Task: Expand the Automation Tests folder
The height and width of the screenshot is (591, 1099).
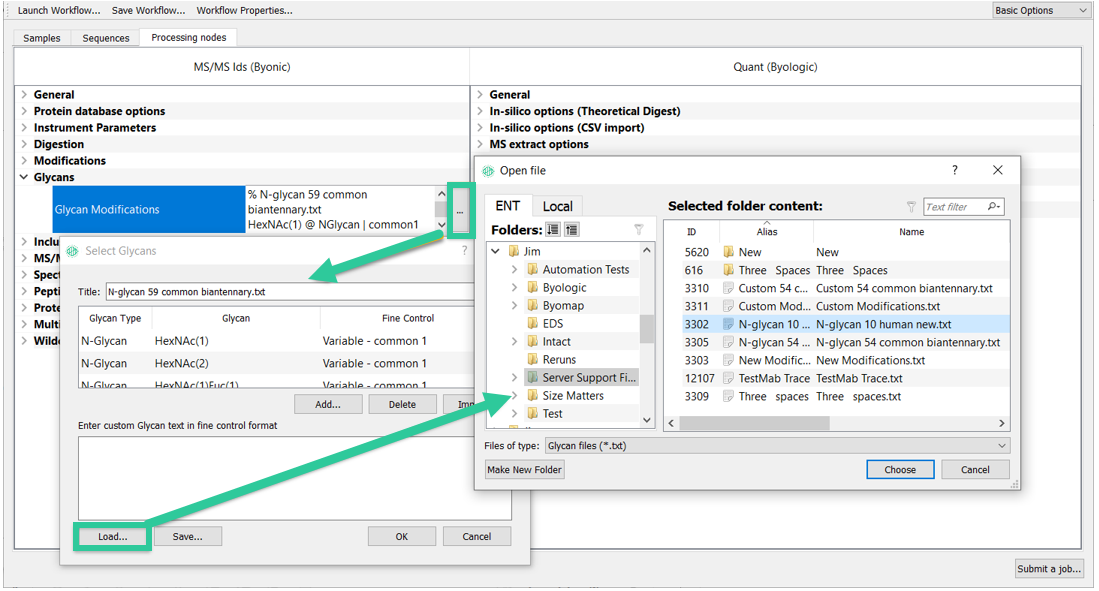Action: 514,269
